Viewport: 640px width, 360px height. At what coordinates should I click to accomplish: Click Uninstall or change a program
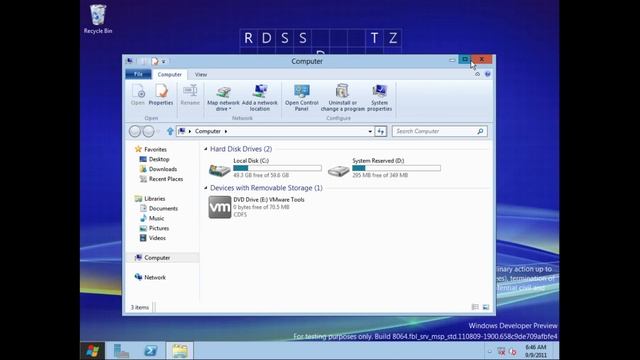click(342, 97)
